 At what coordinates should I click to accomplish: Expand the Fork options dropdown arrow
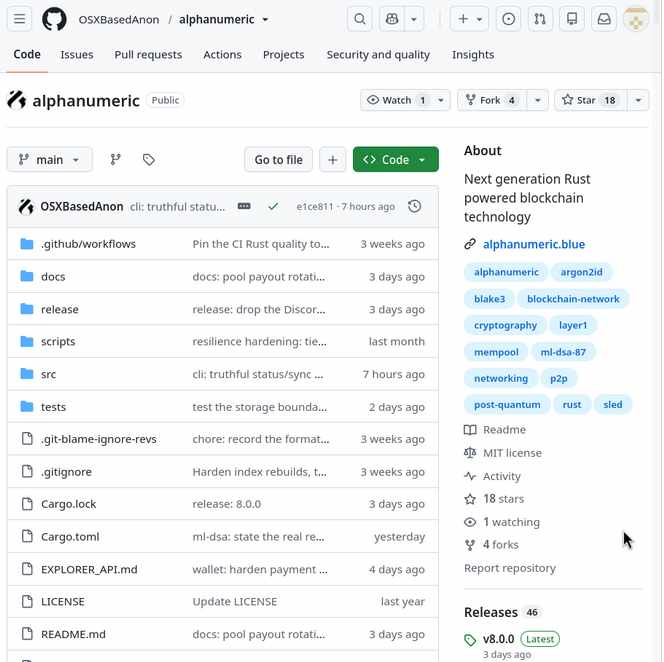538,100
